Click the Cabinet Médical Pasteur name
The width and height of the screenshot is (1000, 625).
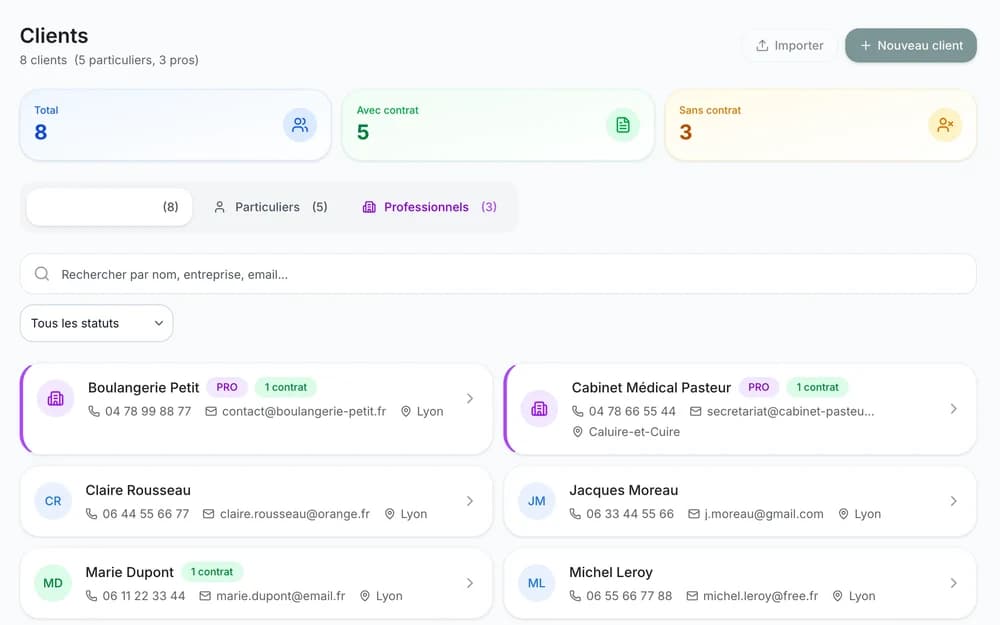click(651, 388)
